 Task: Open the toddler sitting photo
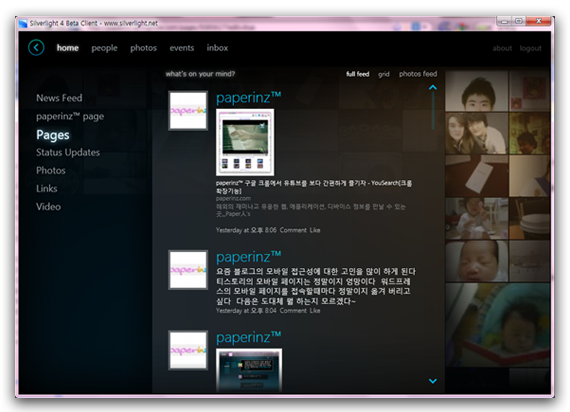pos(477,219)
